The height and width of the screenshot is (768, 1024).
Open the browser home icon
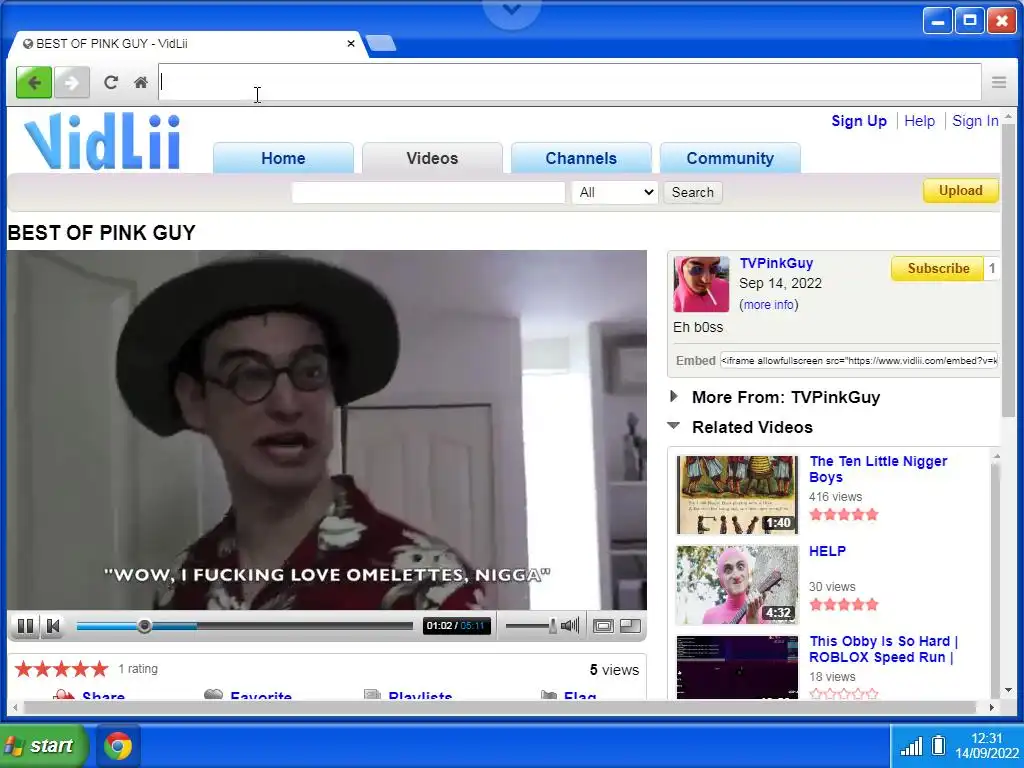[140, 82]
